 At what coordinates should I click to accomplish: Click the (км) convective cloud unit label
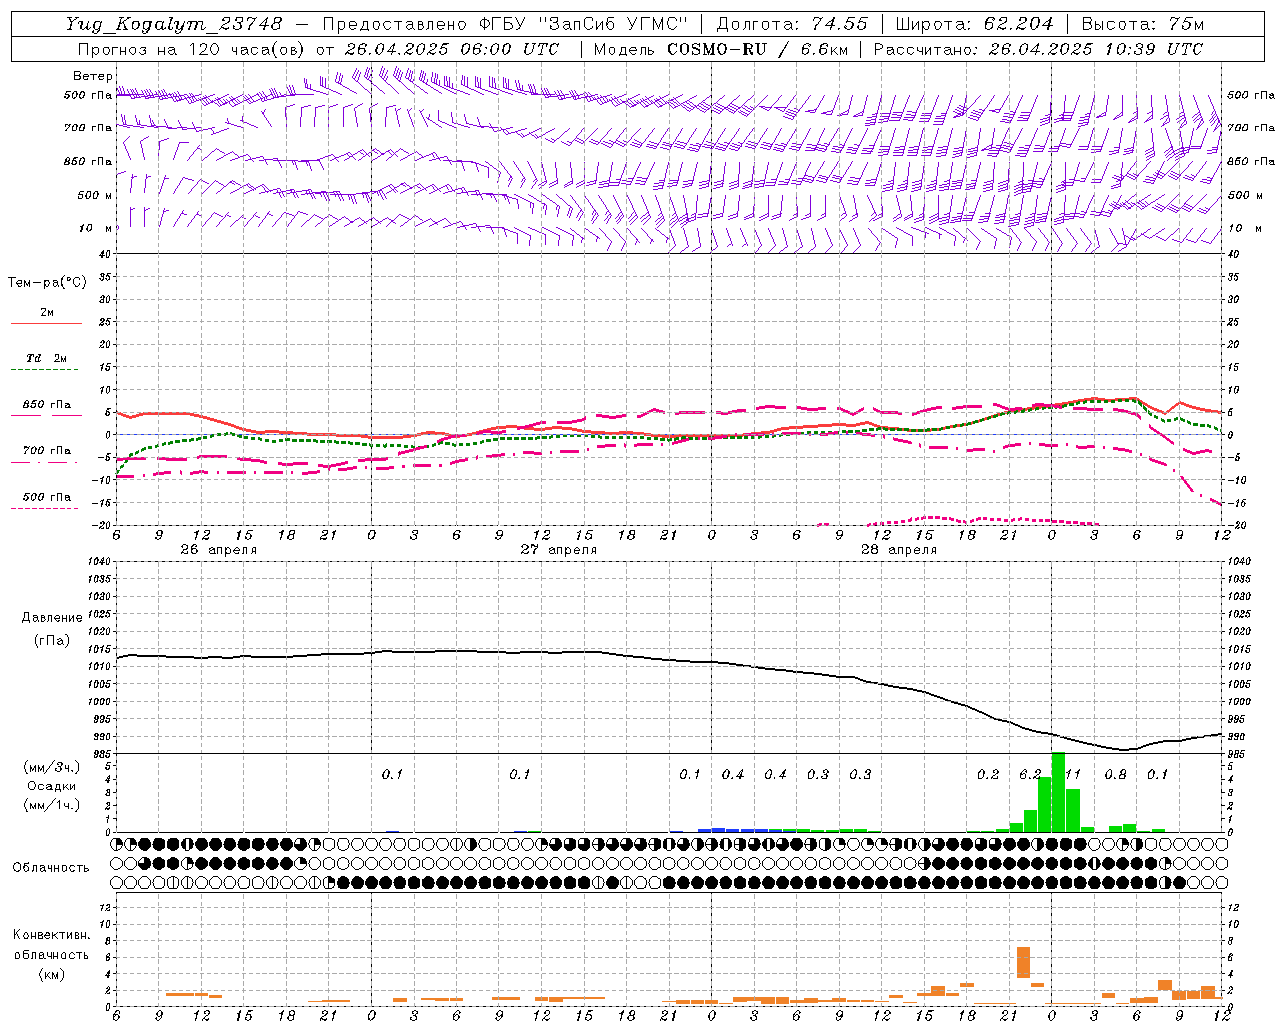(x=51, y=974)
